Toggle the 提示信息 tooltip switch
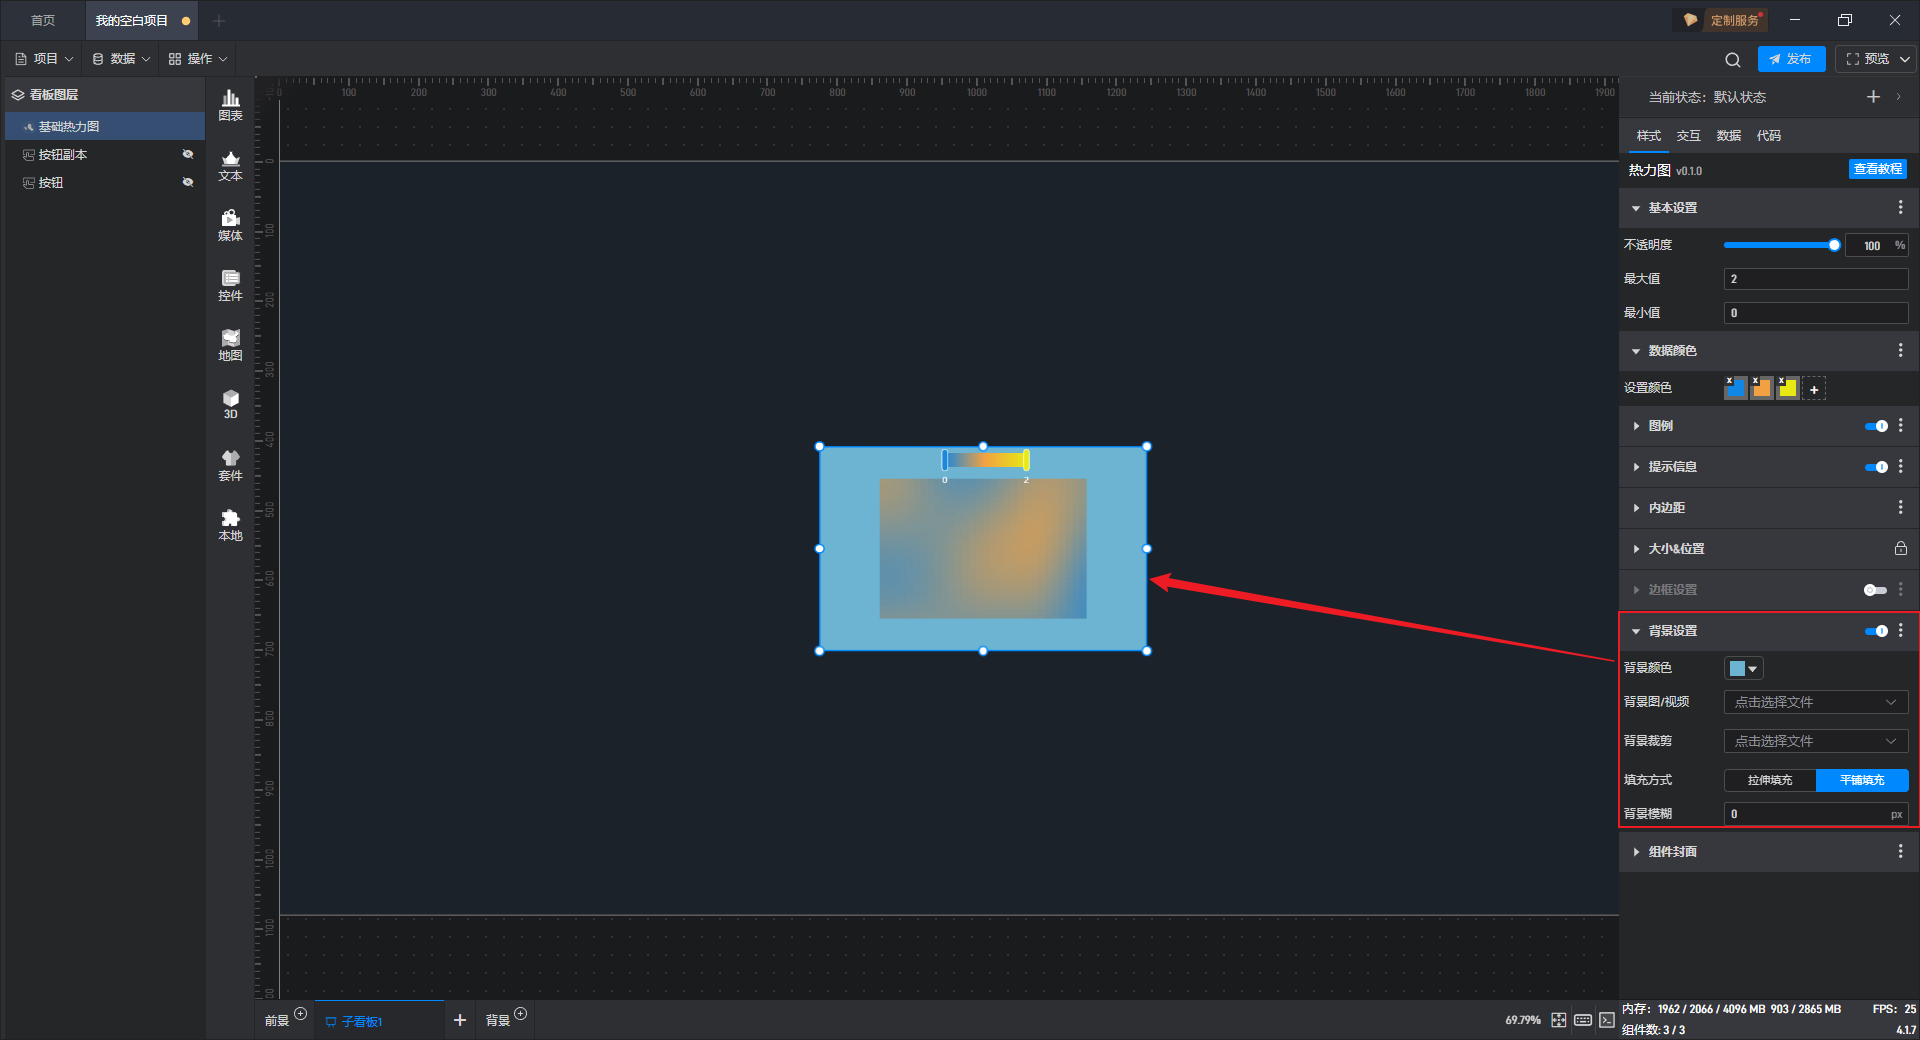Viewport: 1920px width, 1040px height. point(1876,467)
